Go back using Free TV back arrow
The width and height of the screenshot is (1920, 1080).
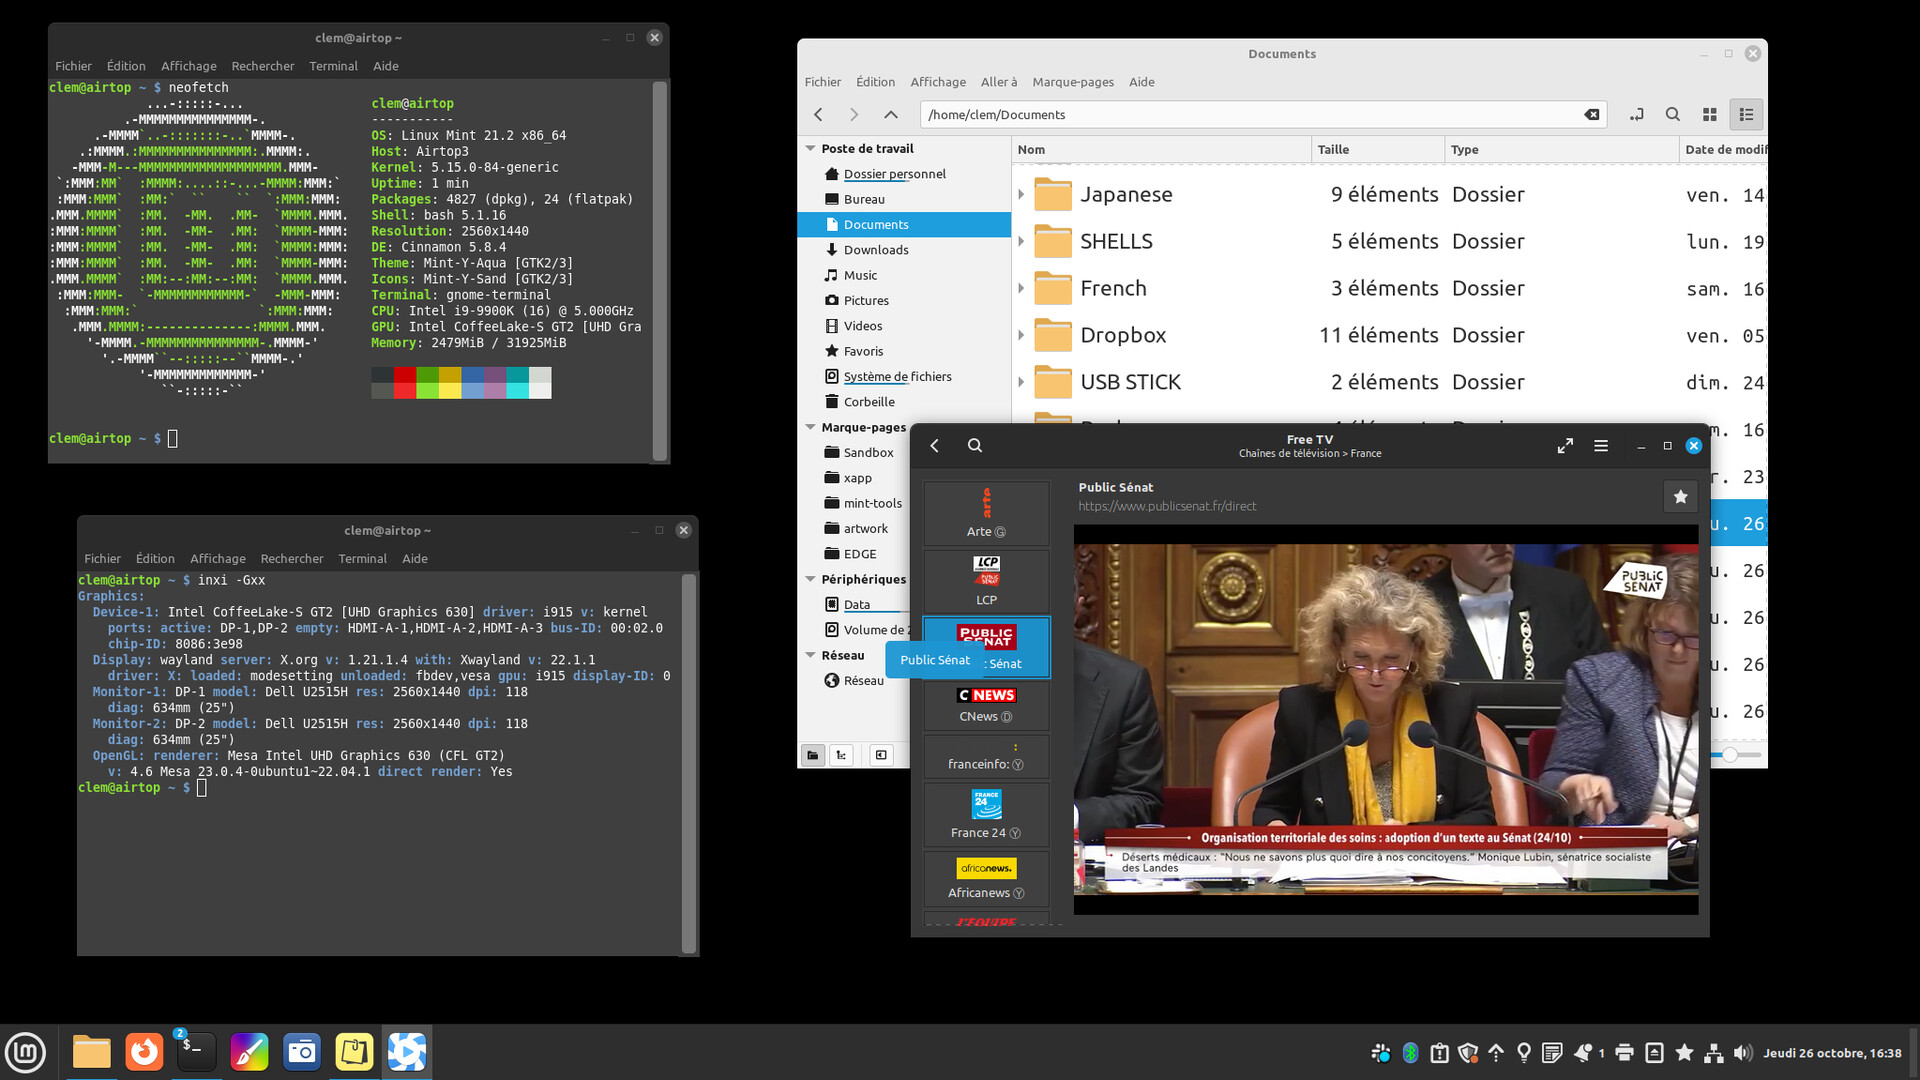[x=933, y=446]
